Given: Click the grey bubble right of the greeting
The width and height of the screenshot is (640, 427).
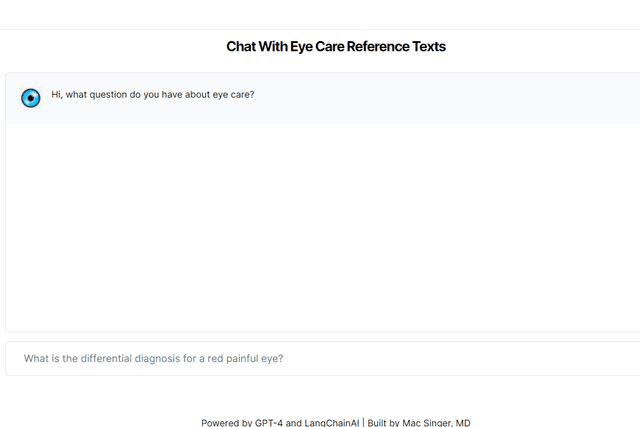Looking at the screenshot, I should coord(450,97).
